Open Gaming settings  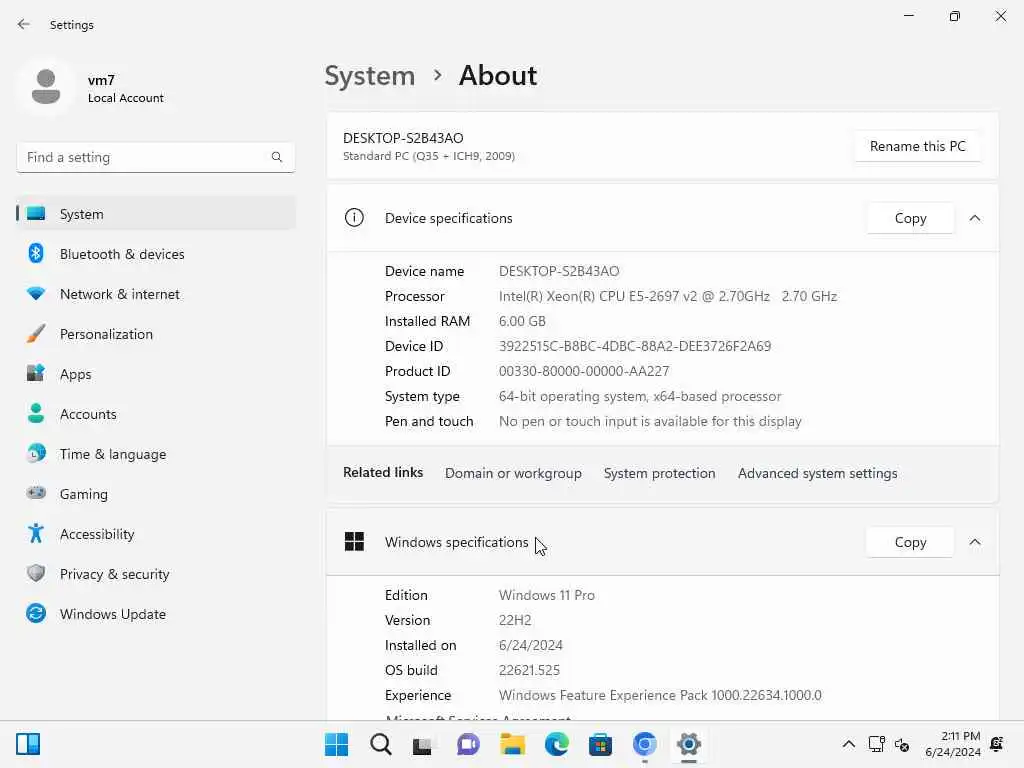(x=156, y=493)
